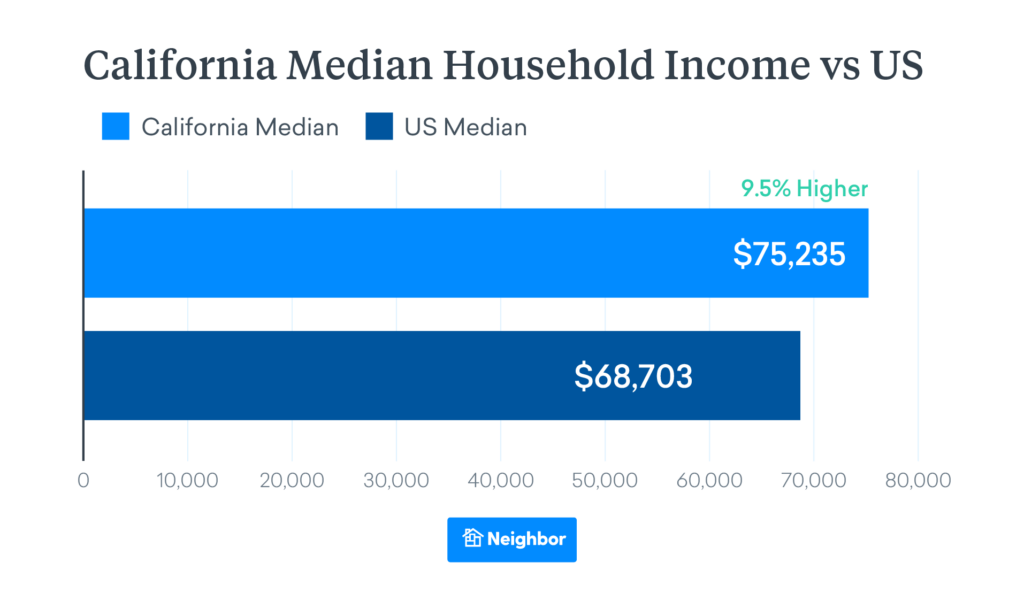Select the US Median legend label
The height and width of the screenshot is (593, 1024).
pos(465,127)
